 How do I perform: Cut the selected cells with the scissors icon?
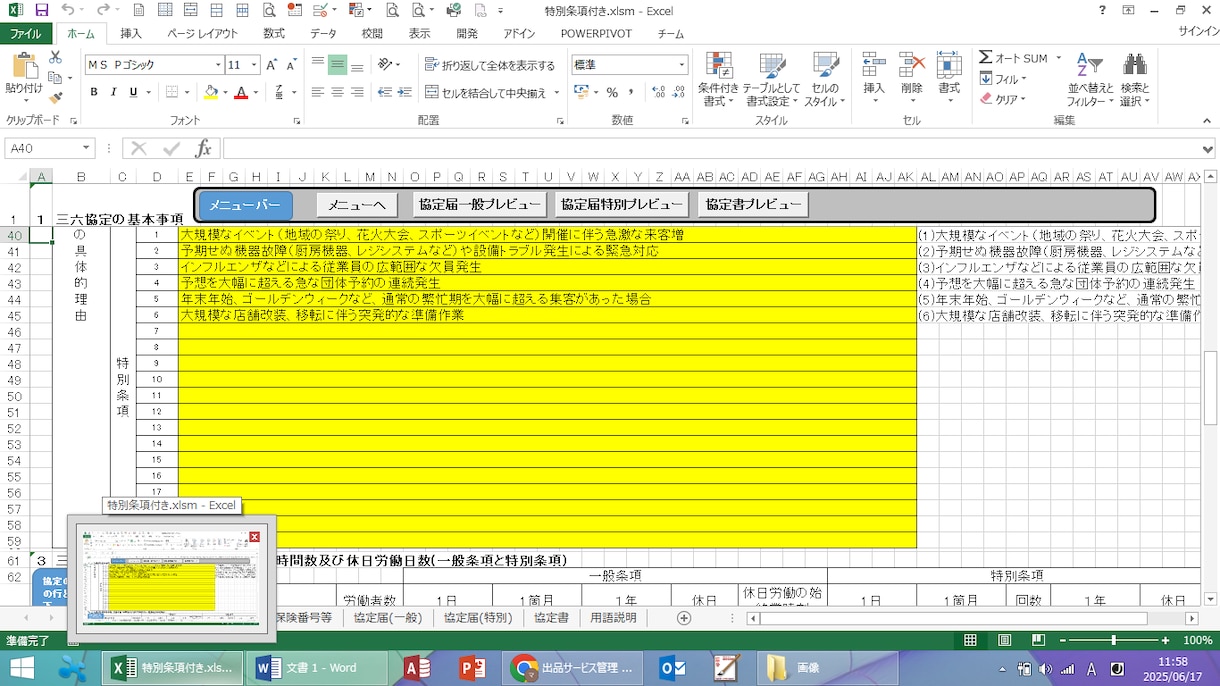pyautogui.click(x=55, y=58)
